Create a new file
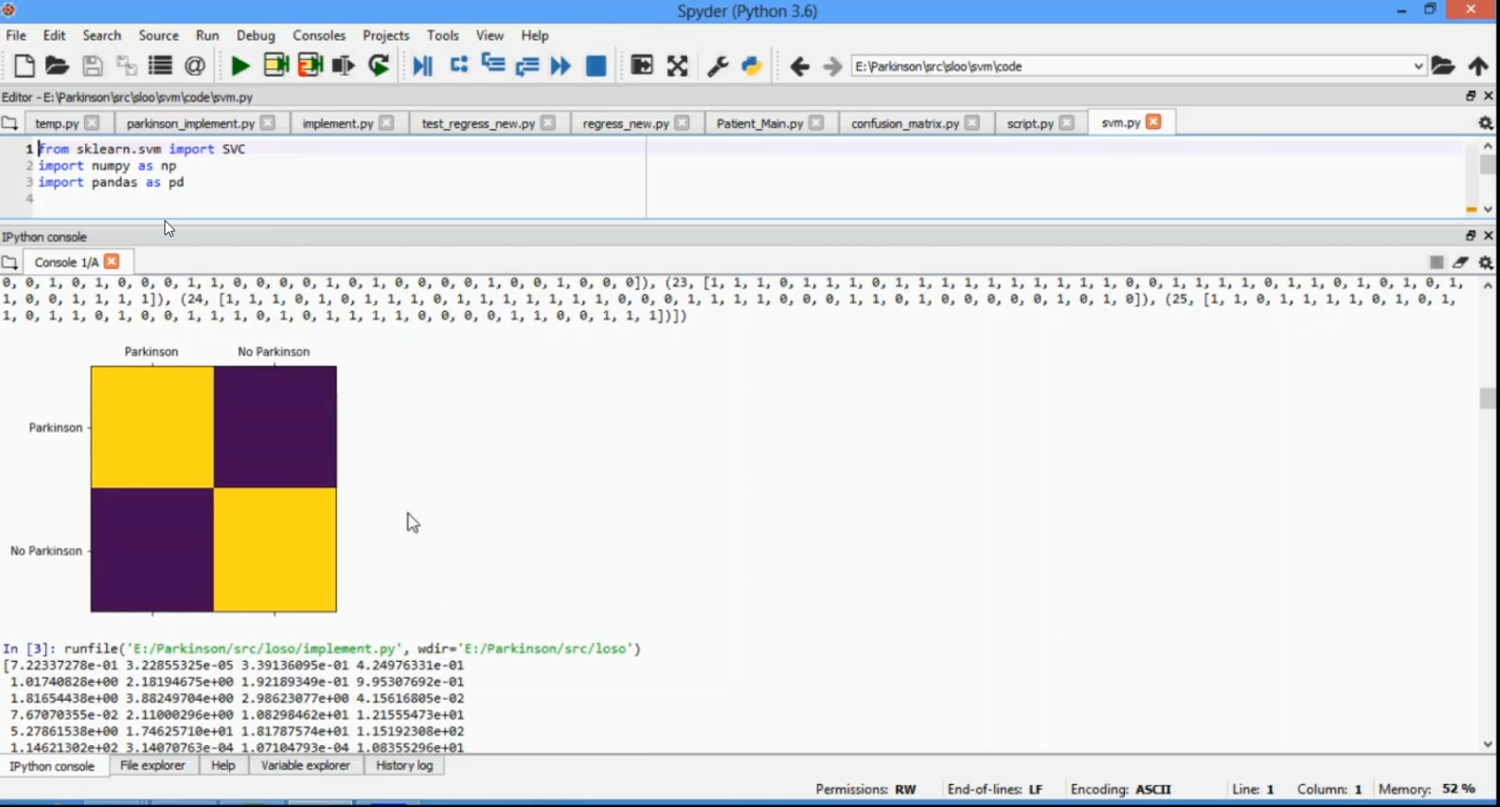 tap(23, 65)
